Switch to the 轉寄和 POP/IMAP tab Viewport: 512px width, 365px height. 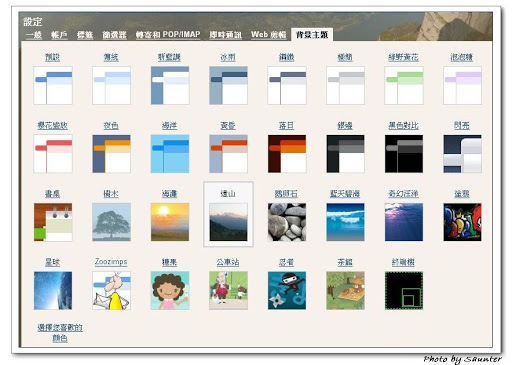(x=168, y=35)
